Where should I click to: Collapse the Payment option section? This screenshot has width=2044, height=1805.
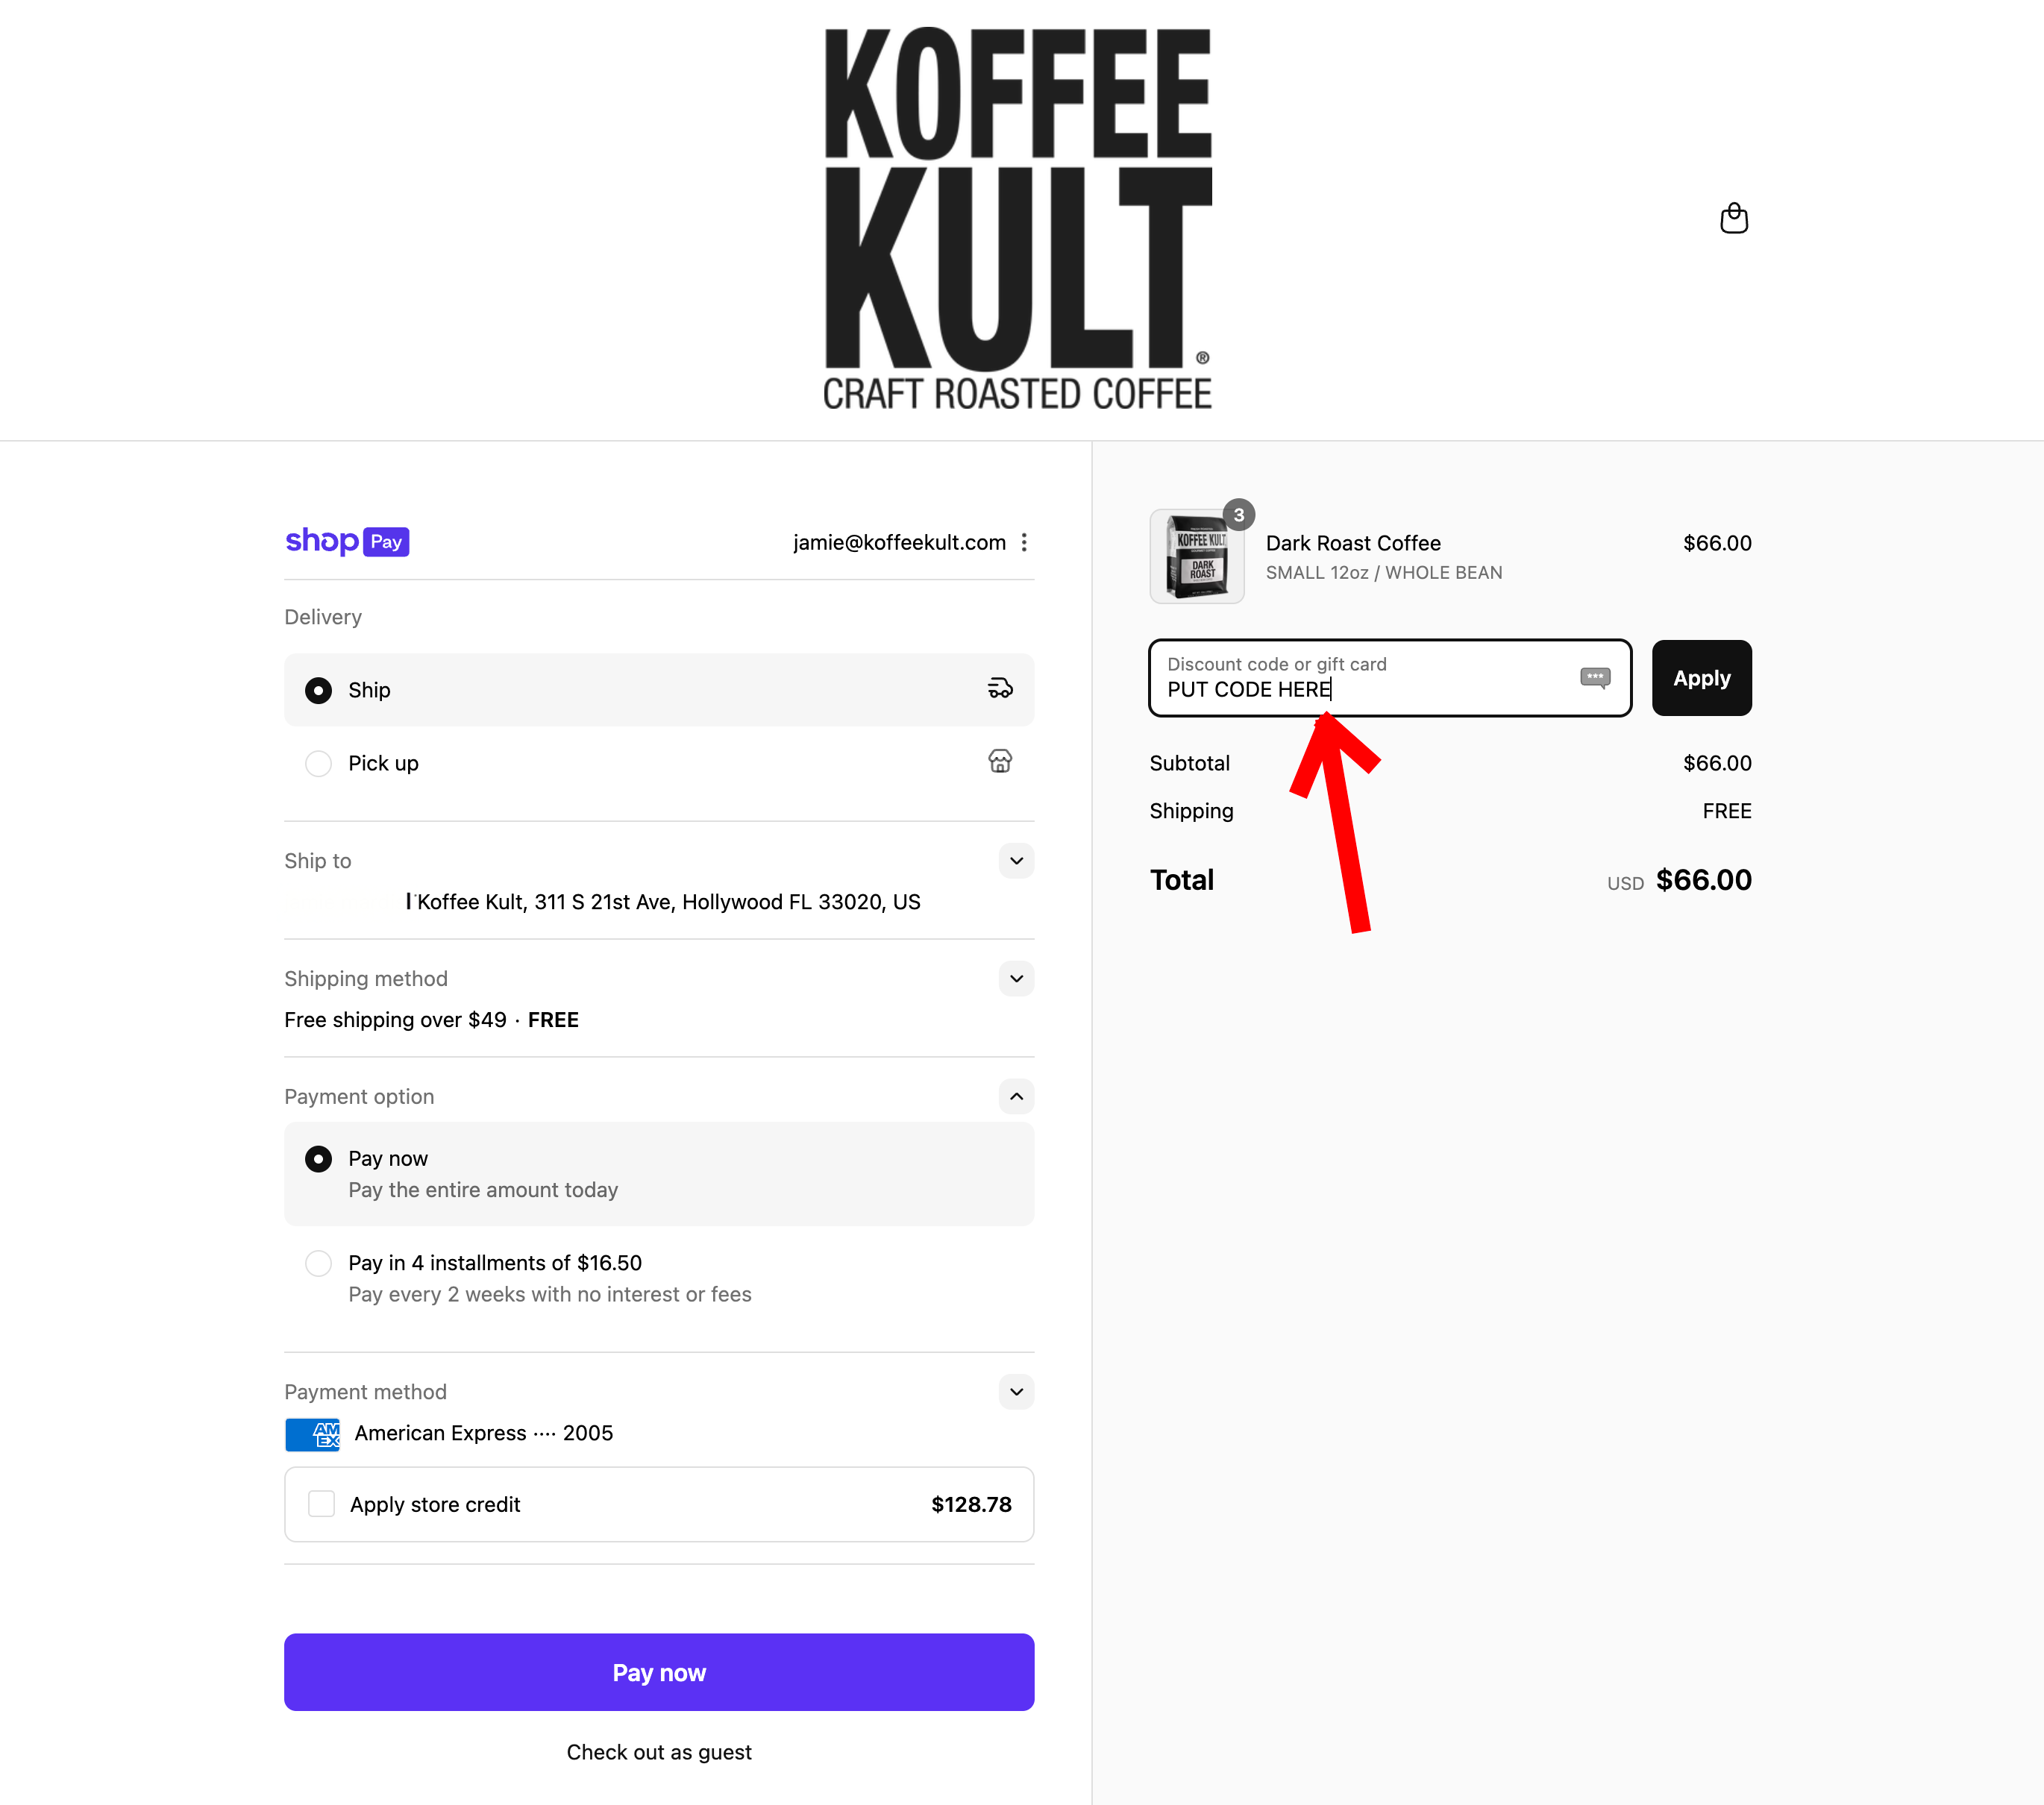(1016, 1096)
